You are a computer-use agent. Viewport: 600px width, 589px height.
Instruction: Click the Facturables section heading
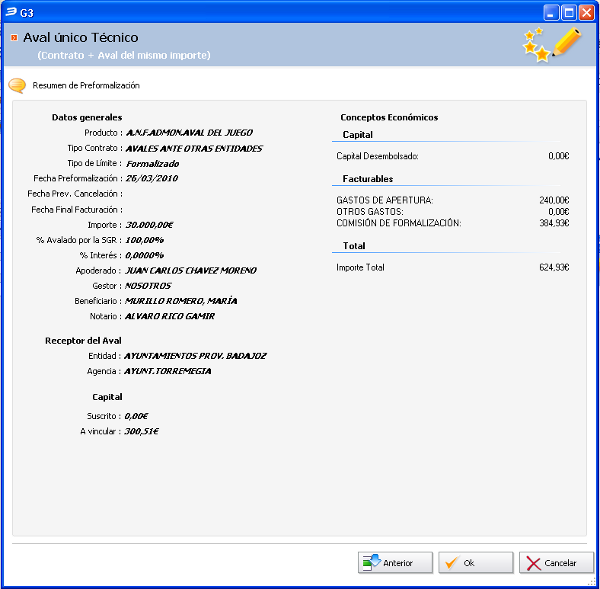coord(368,179)
